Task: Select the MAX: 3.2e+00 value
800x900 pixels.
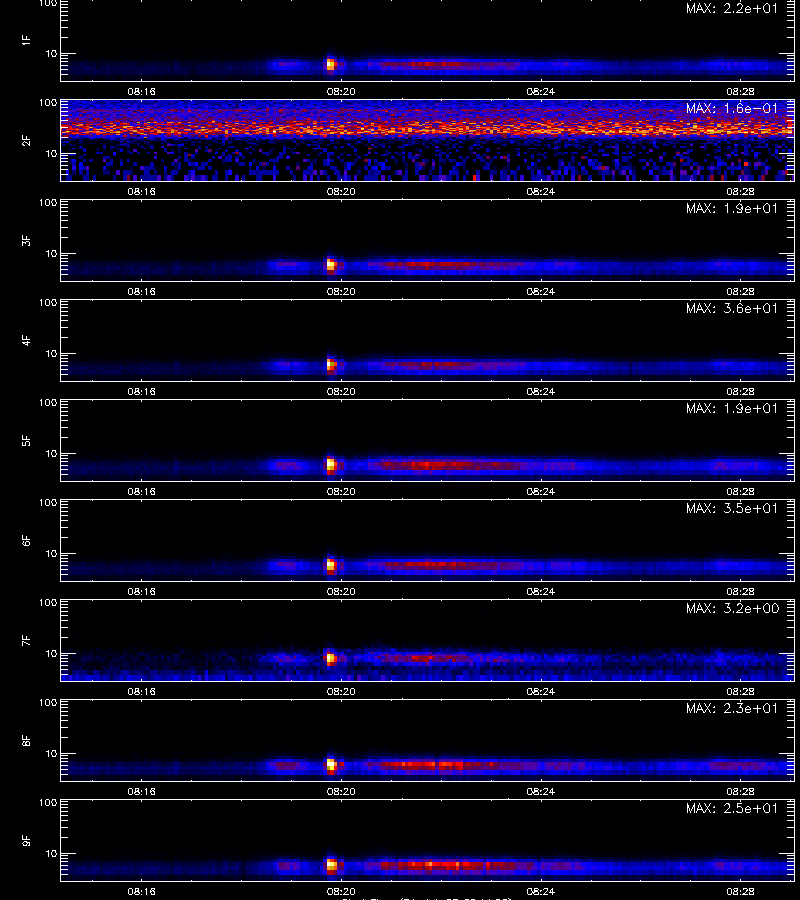Action: pos(732,608)
